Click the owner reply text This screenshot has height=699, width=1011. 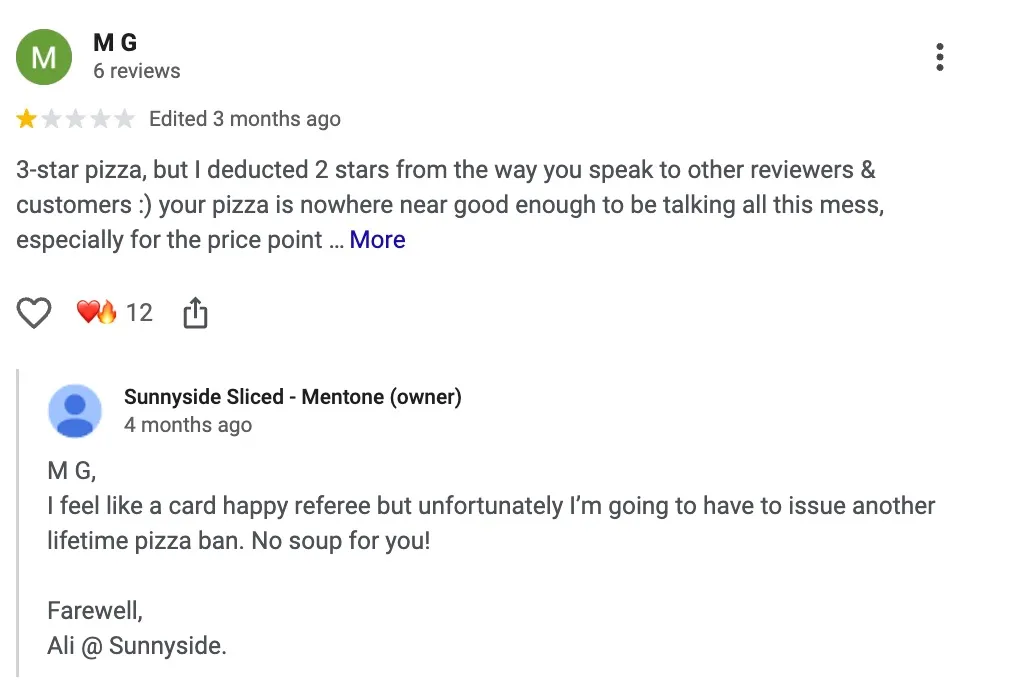point(490,523)
